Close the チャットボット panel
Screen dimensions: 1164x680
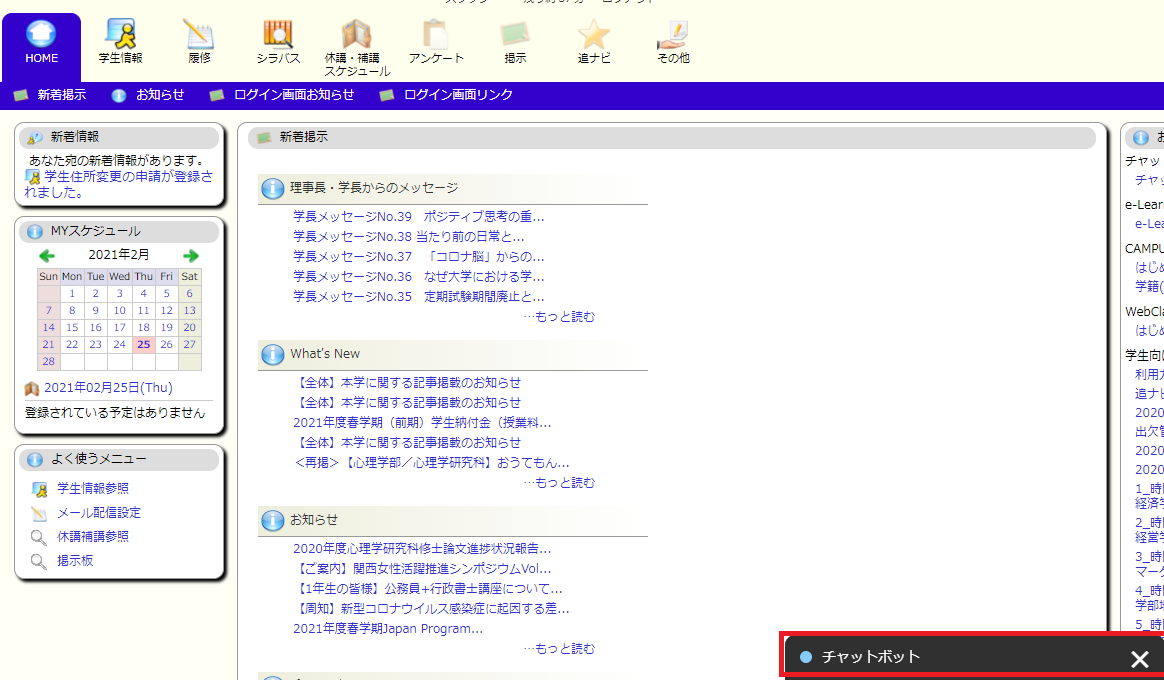(x=1140, y=658)
